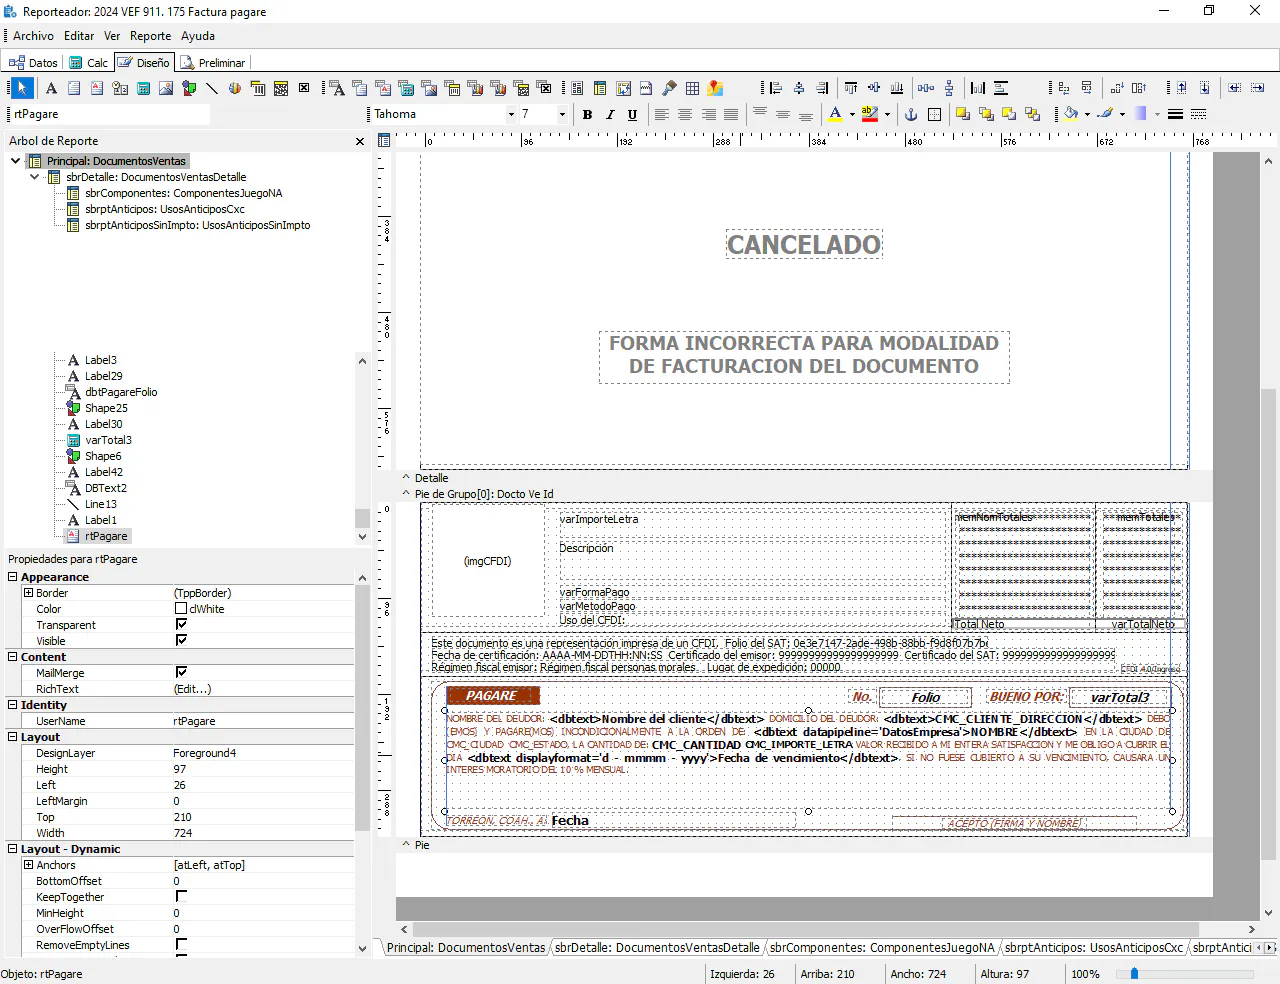Screen dimensions: 1280x984
Task: Expand the Border property node
Action: coord(29,593)
